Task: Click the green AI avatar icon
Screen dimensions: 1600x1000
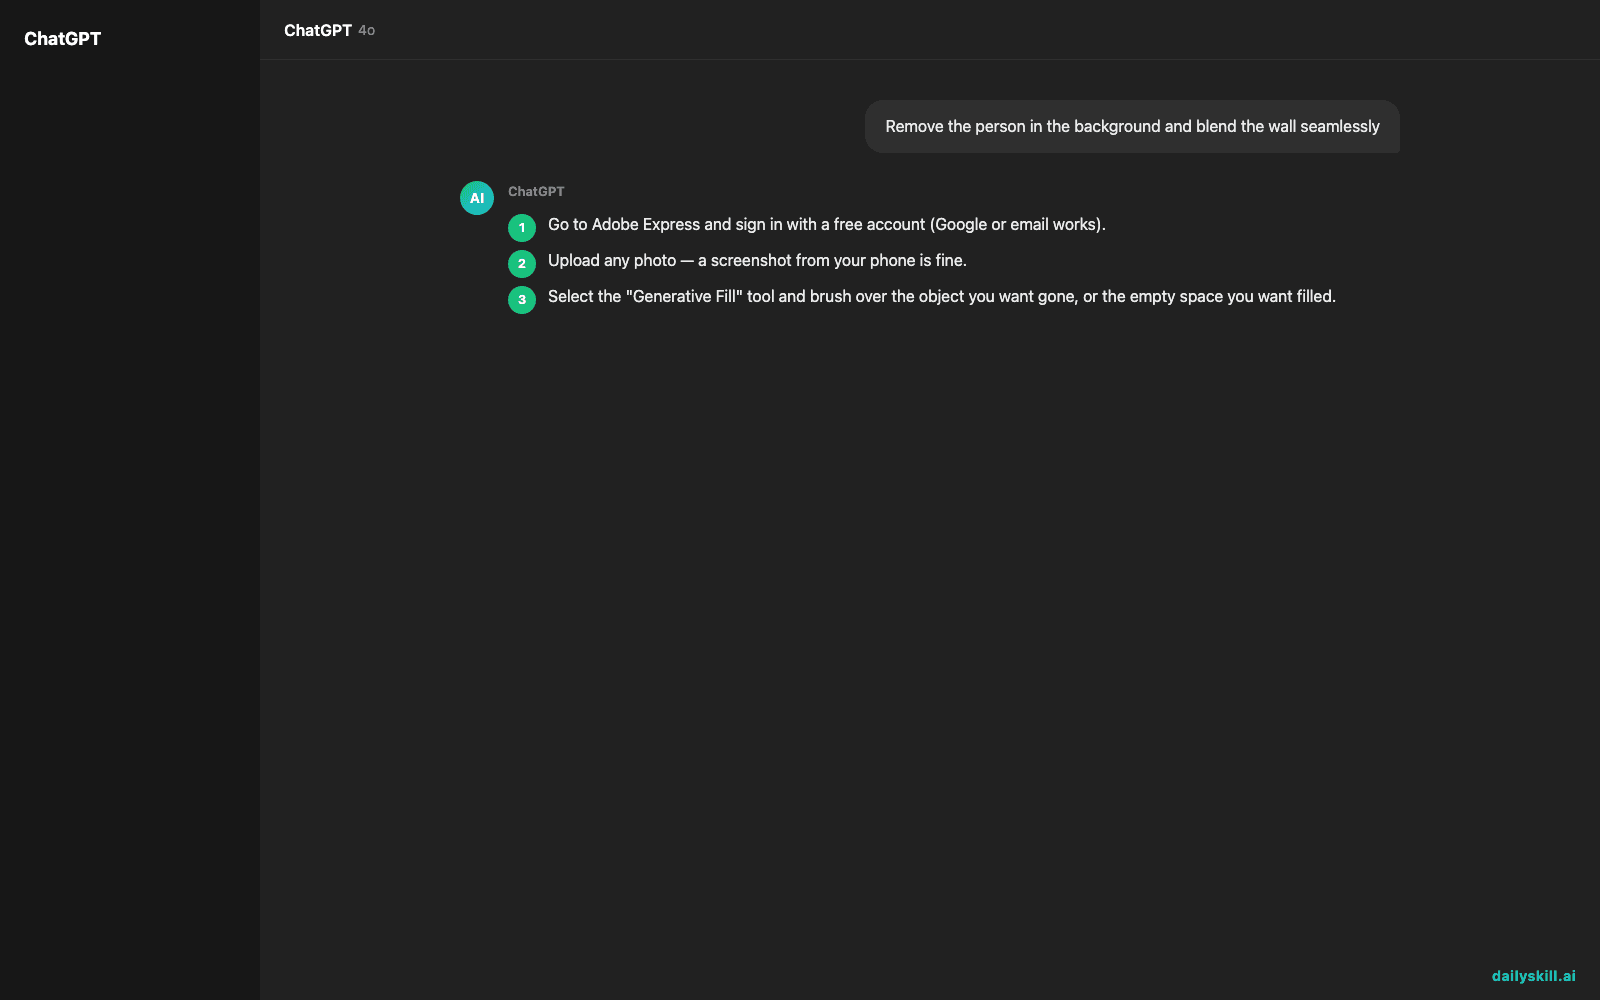Action: pyautogui.click(x=477, y=198)
